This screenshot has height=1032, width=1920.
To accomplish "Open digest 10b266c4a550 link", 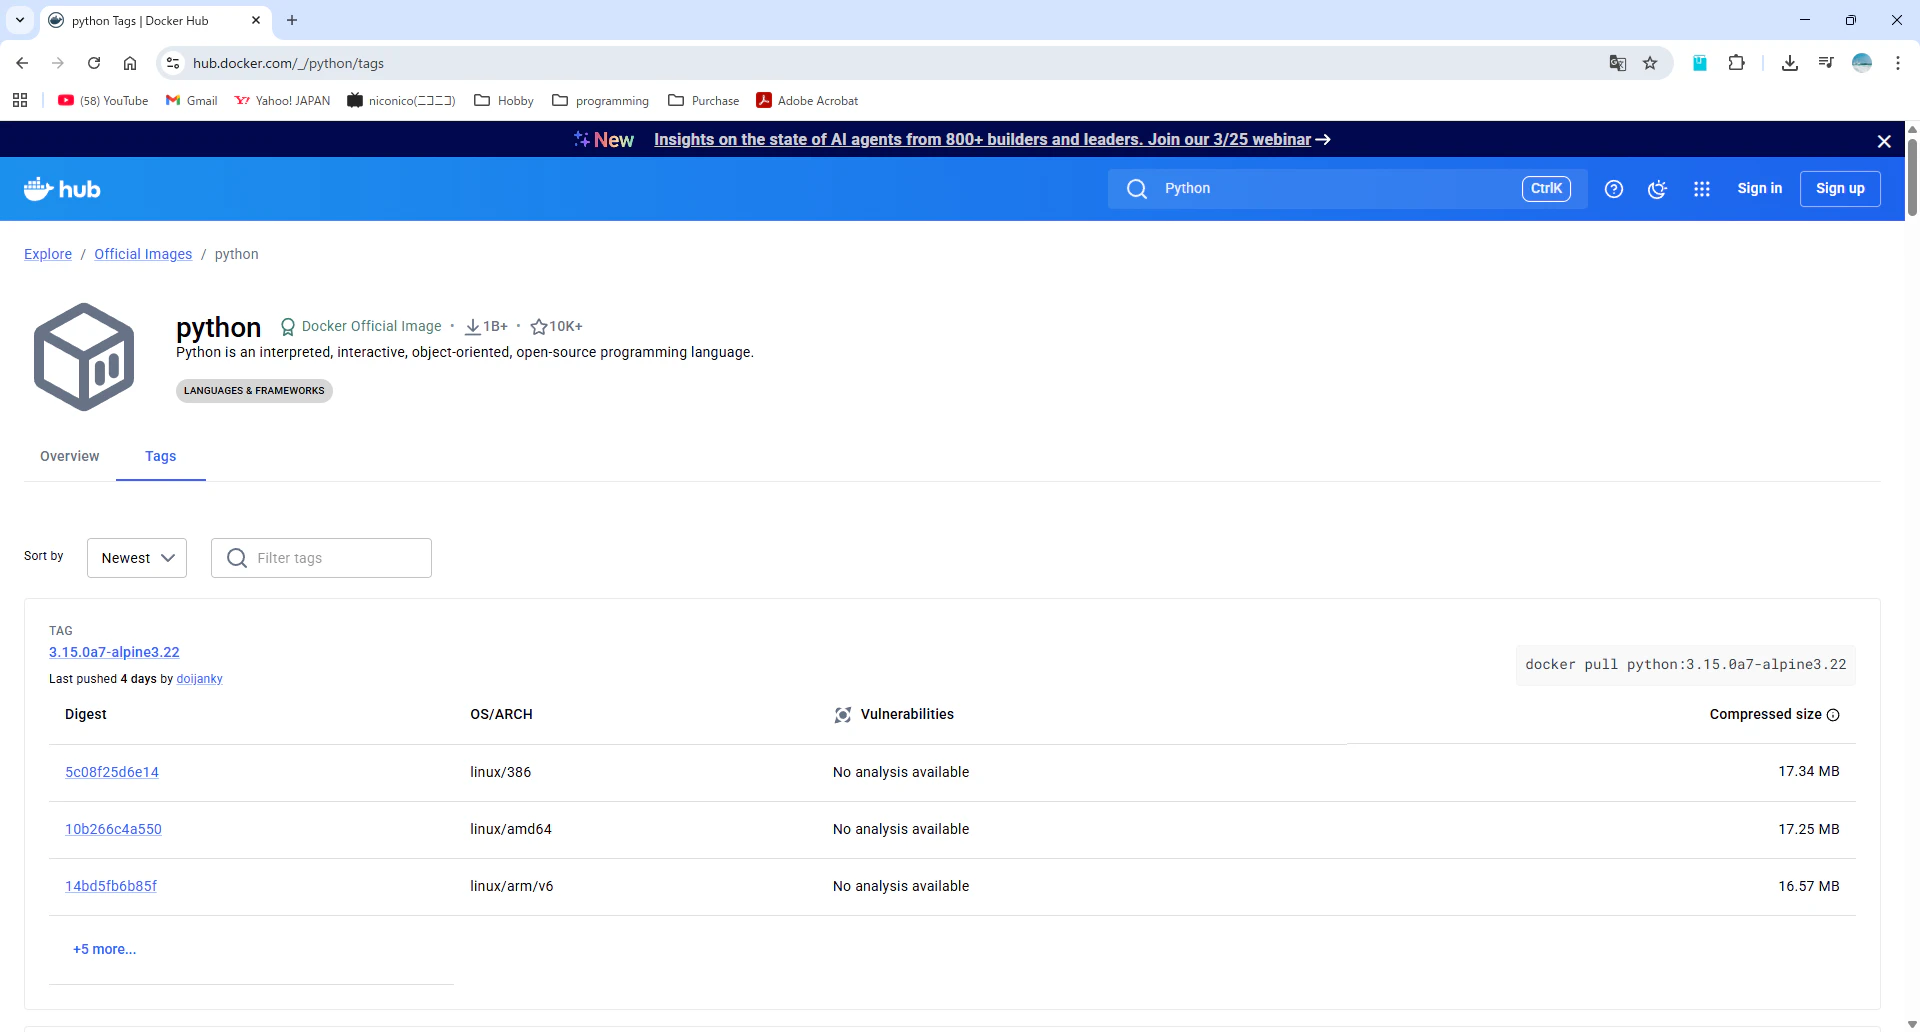I will pyautogui.click(x=113, y=829).
